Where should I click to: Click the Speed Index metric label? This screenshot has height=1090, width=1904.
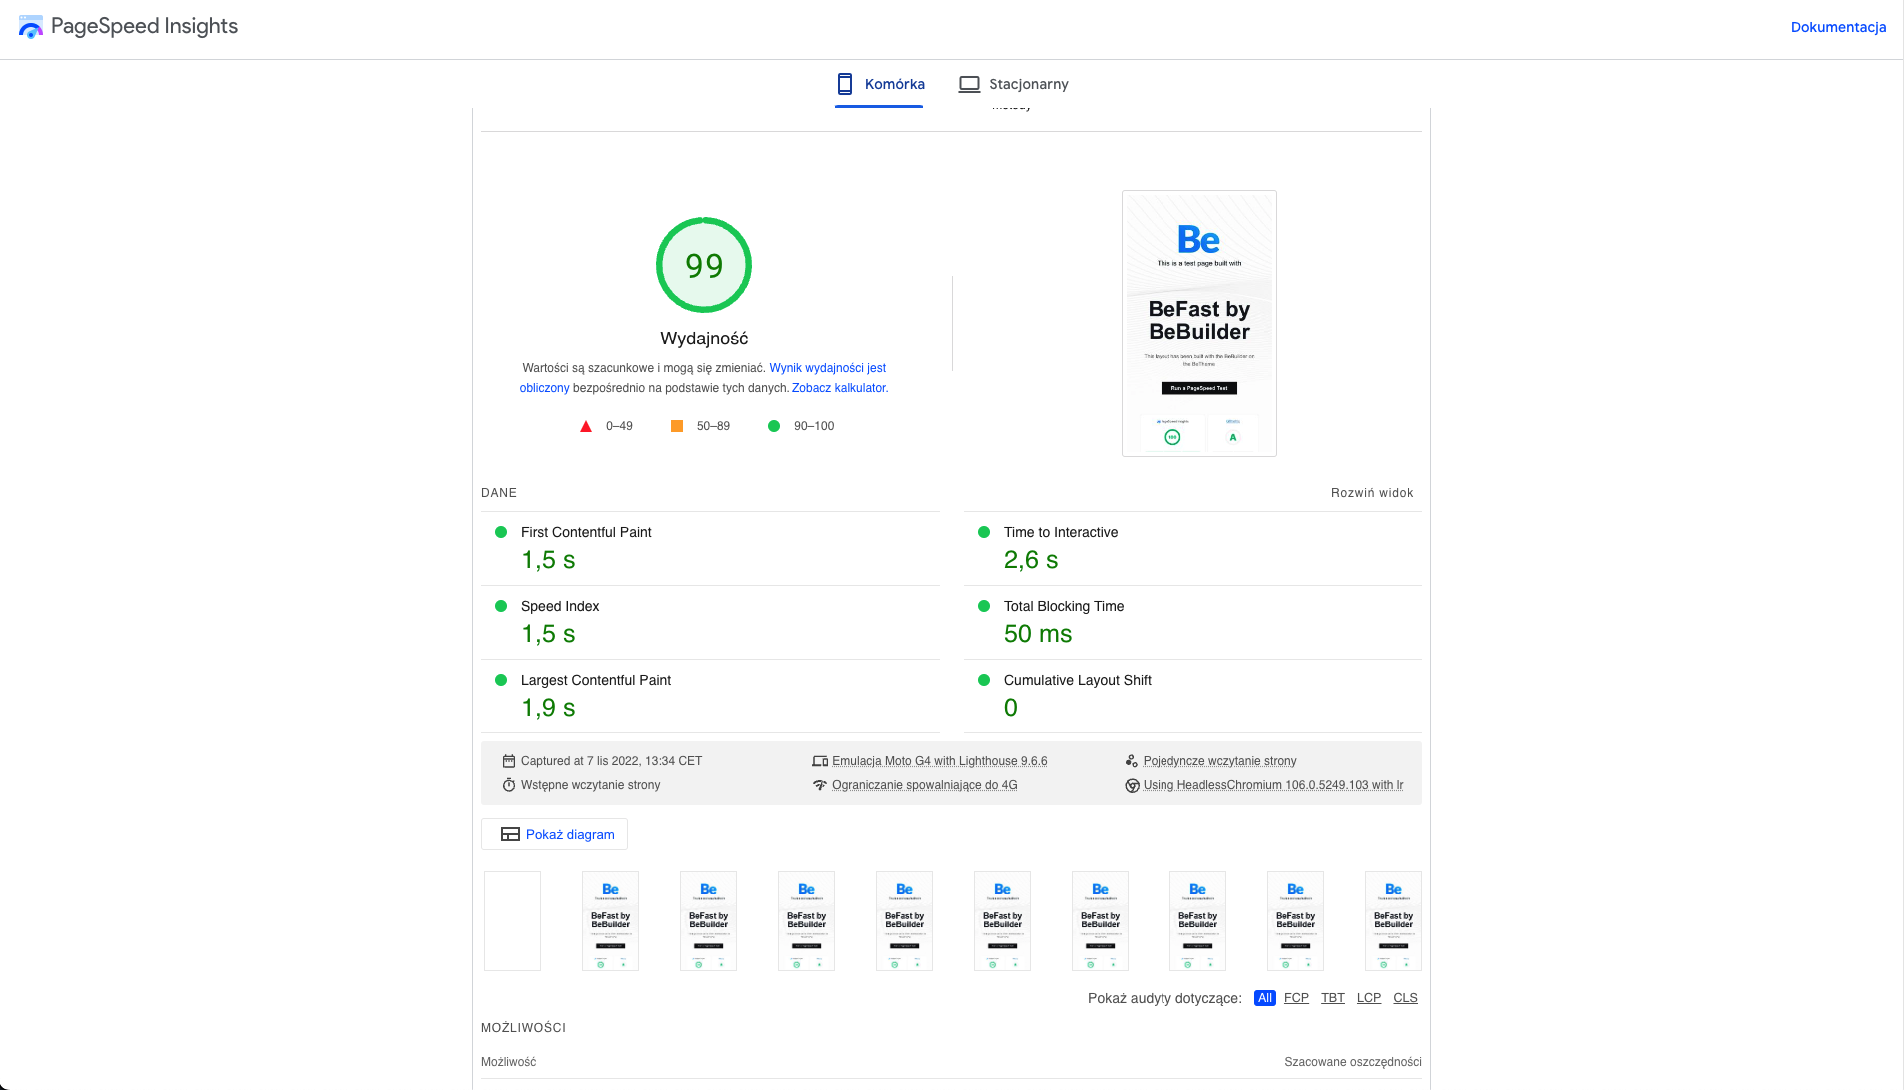pyautogui.click(x=560, y=606)
